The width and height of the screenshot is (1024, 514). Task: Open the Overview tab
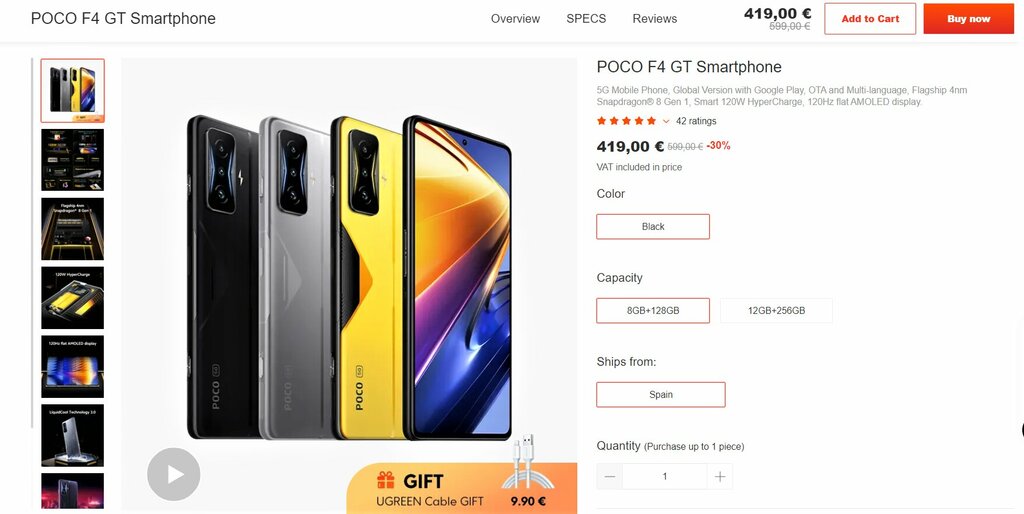coord(515,19)
